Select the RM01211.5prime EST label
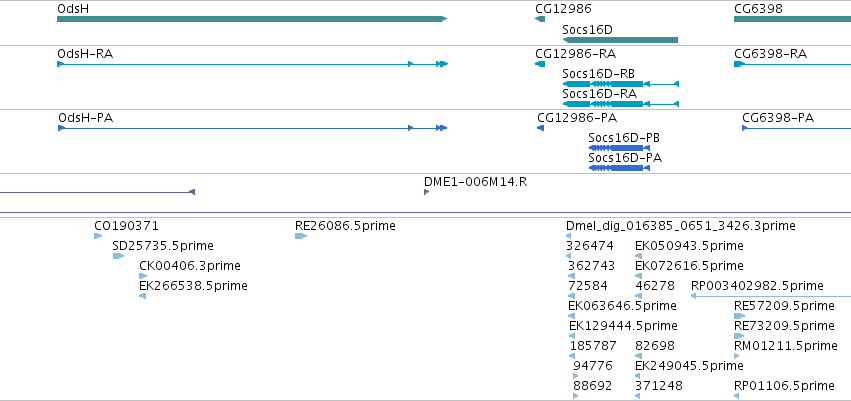Viewport: 851px width, 401px height. (x=786, y=346)
